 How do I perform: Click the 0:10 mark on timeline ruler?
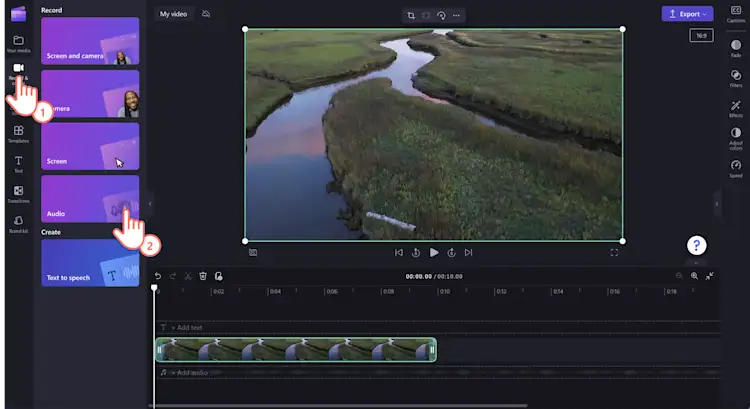444,291
